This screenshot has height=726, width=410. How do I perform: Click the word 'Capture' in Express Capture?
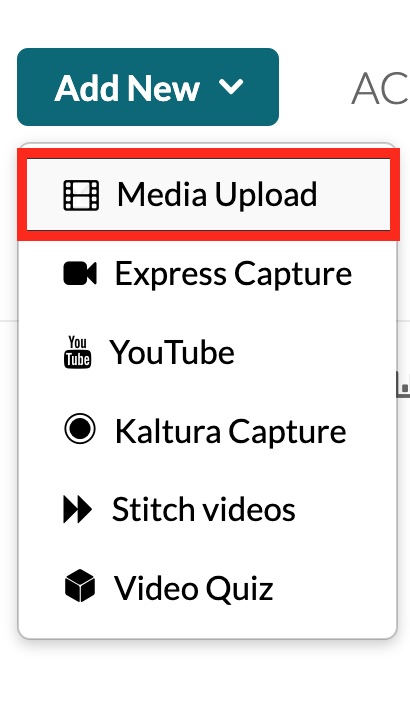click(x=293, y=275)
